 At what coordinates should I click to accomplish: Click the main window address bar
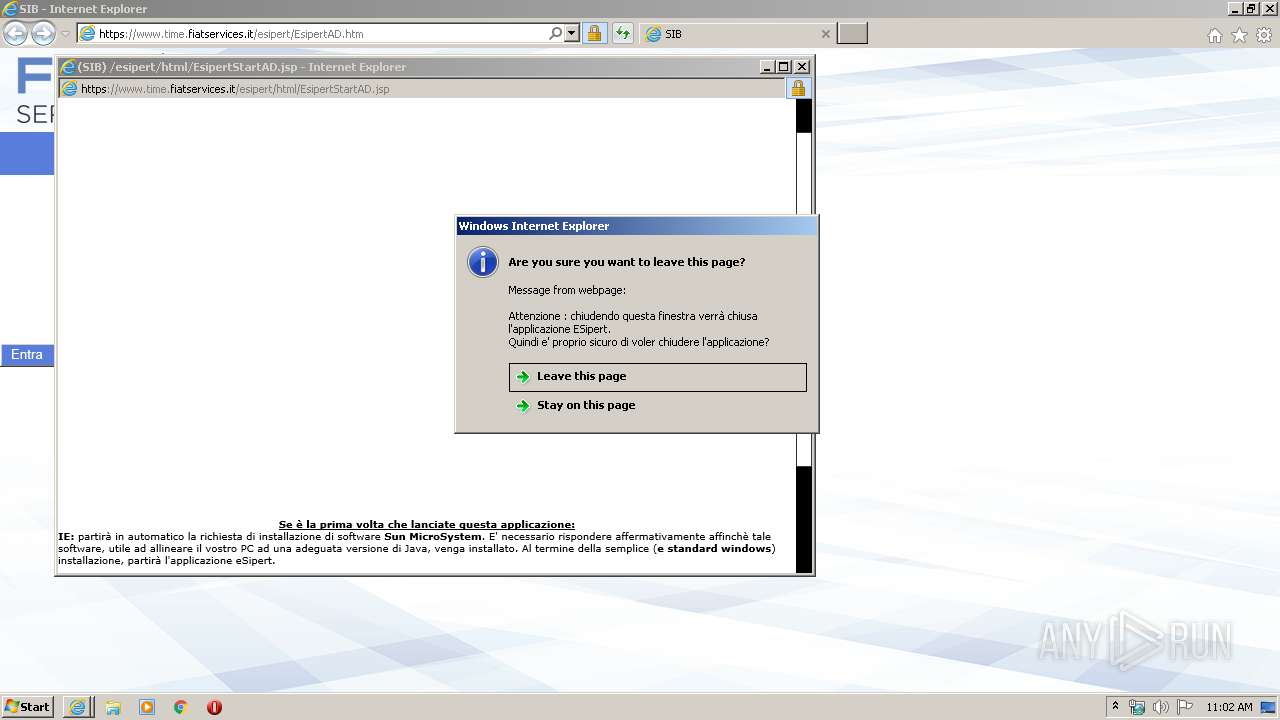pyautogui.click(x=314, y=33)
